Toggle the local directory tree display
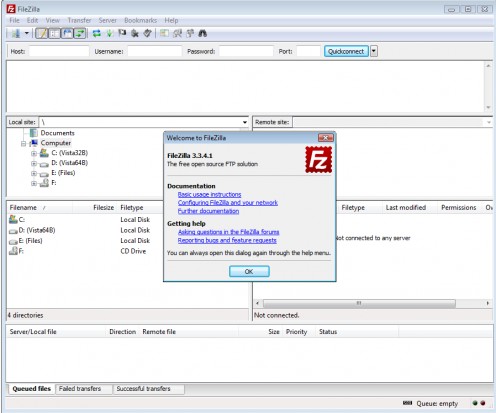This screenshot has height=413, width=496. (54, 33)
